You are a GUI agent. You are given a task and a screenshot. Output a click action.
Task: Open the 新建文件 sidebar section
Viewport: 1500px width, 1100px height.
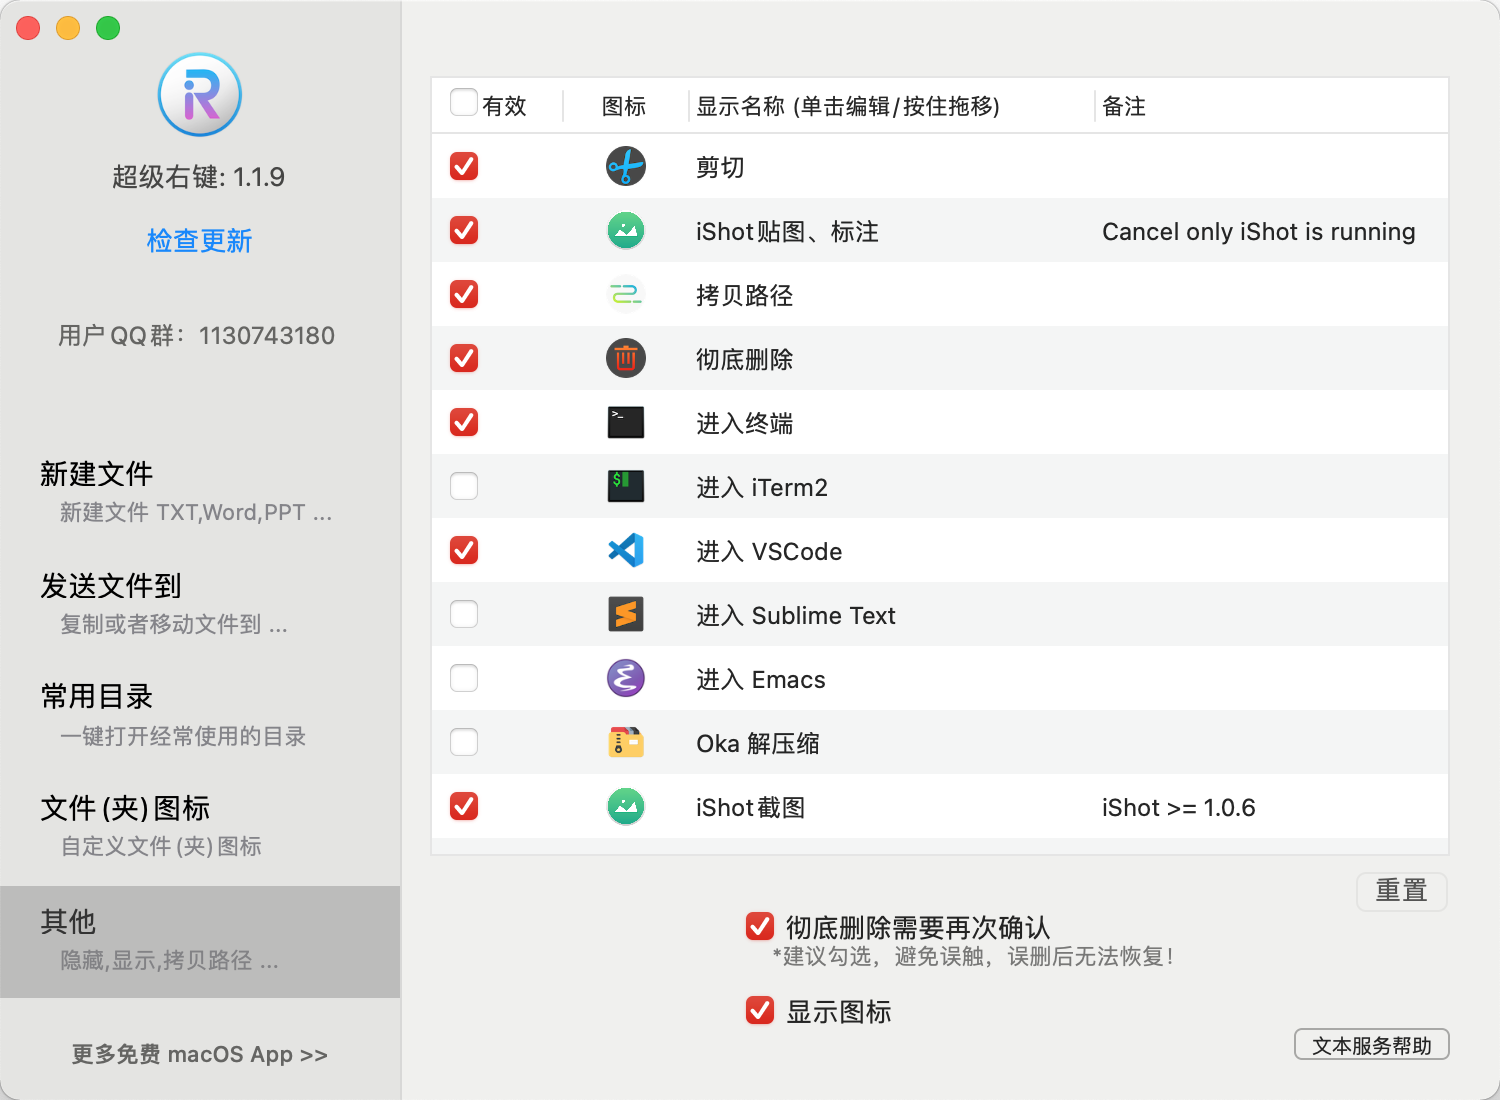(x=200, y=492)
